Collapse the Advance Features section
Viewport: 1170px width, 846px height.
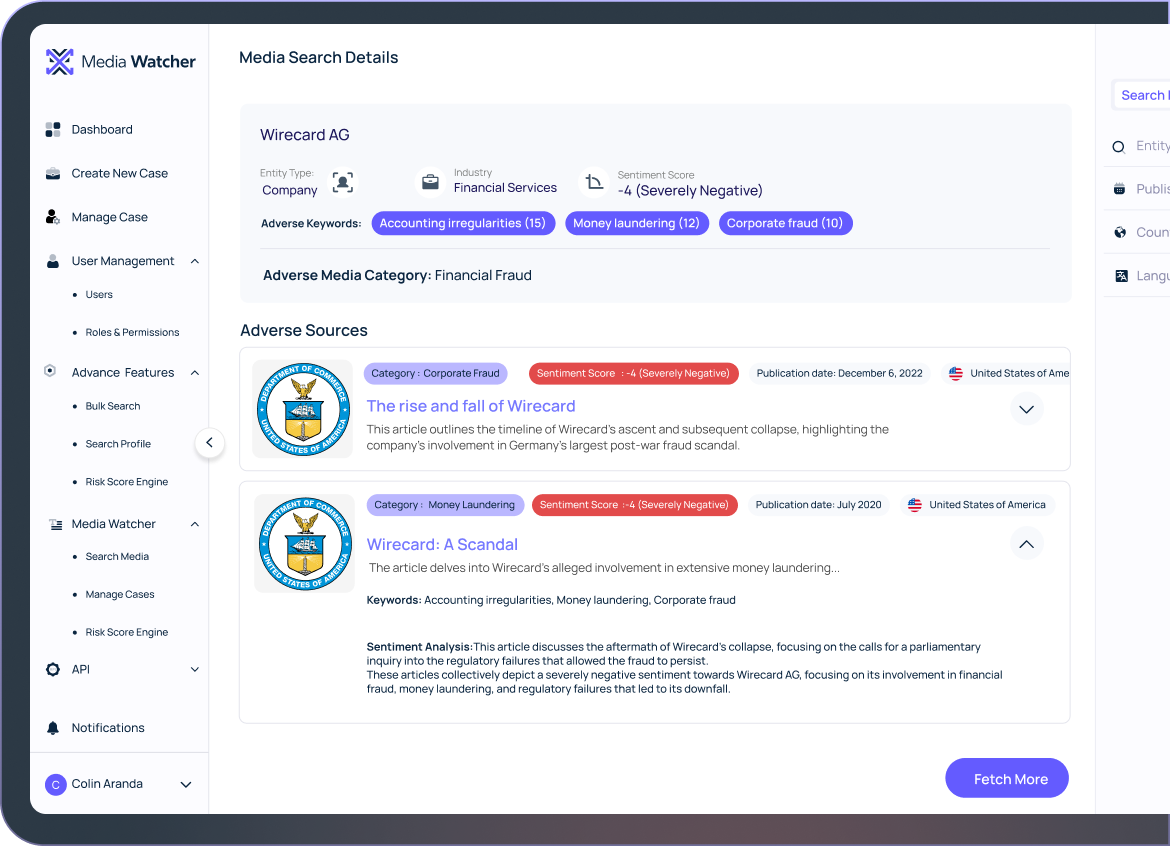[x=195, y=373]
